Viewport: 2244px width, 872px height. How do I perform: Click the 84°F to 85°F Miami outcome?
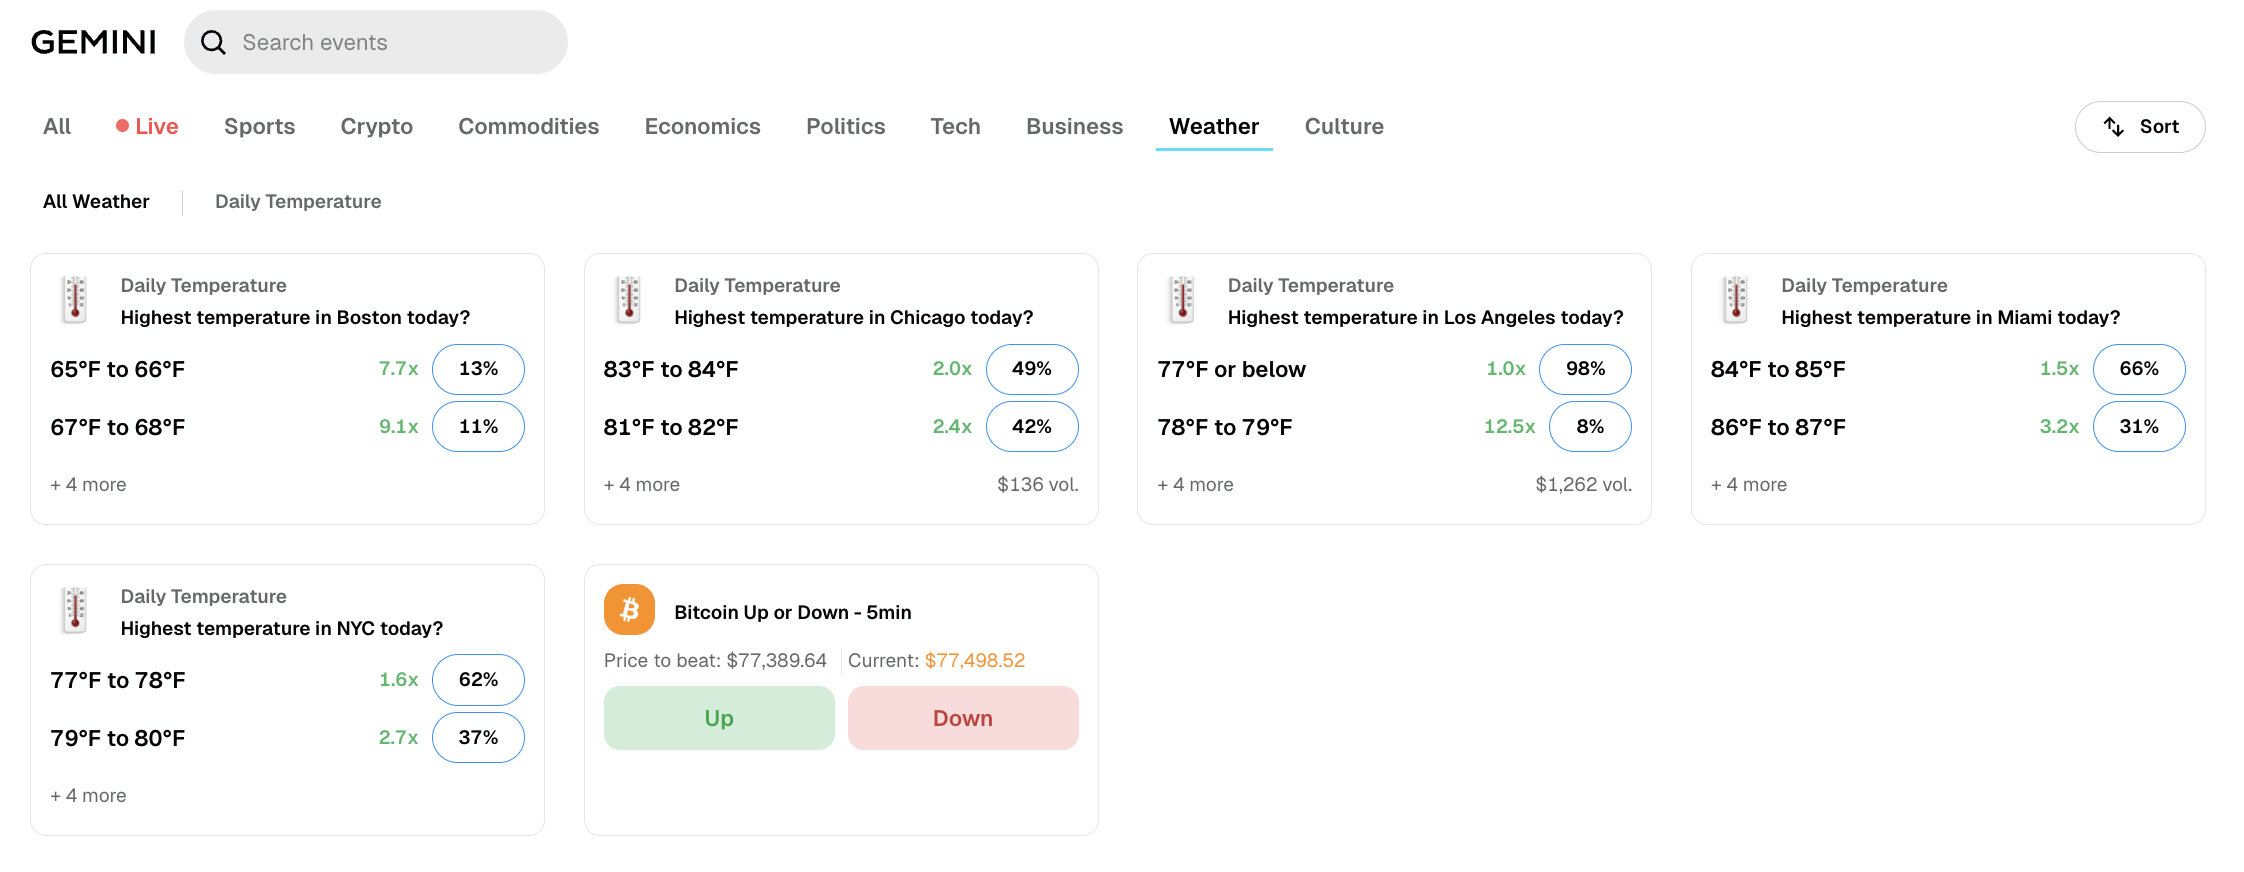point(1778,369)
